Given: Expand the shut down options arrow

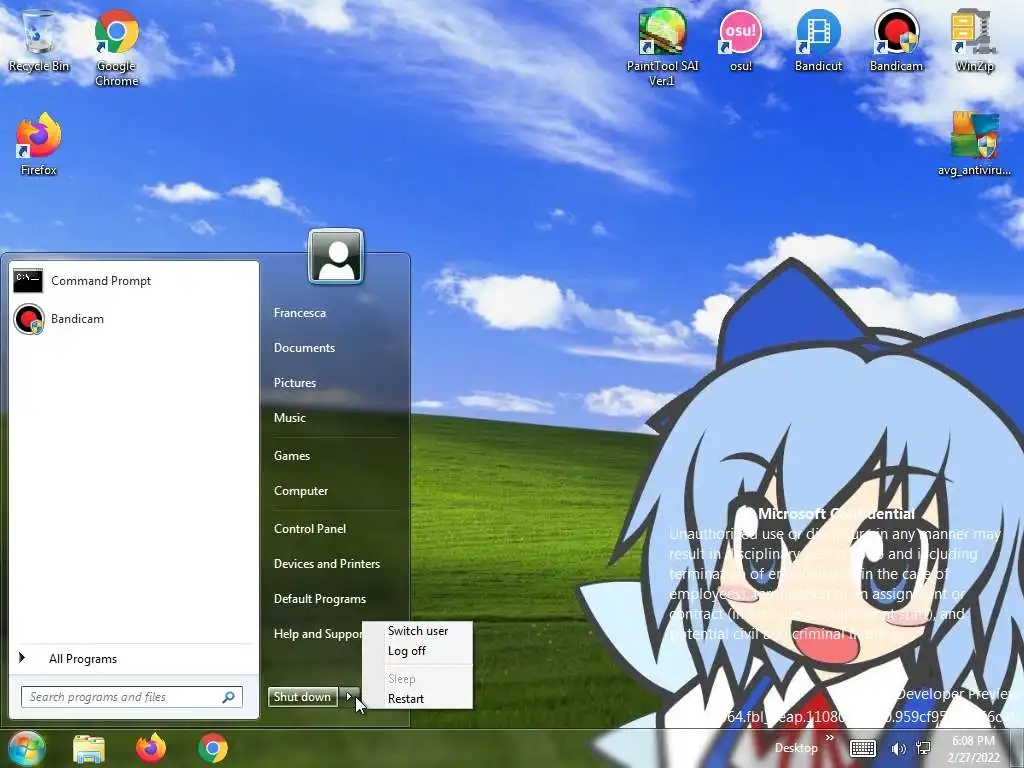Looking at the screenshot, I should pyautogui.click(x=349, y=697).
